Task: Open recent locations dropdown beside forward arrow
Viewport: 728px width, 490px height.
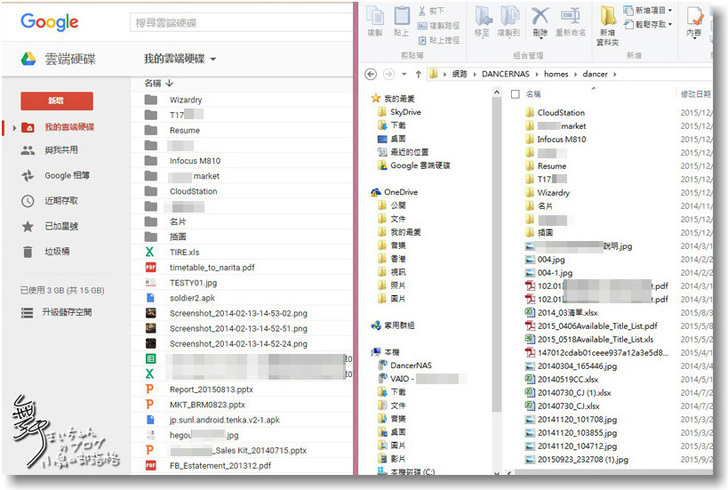Action: 404,74
